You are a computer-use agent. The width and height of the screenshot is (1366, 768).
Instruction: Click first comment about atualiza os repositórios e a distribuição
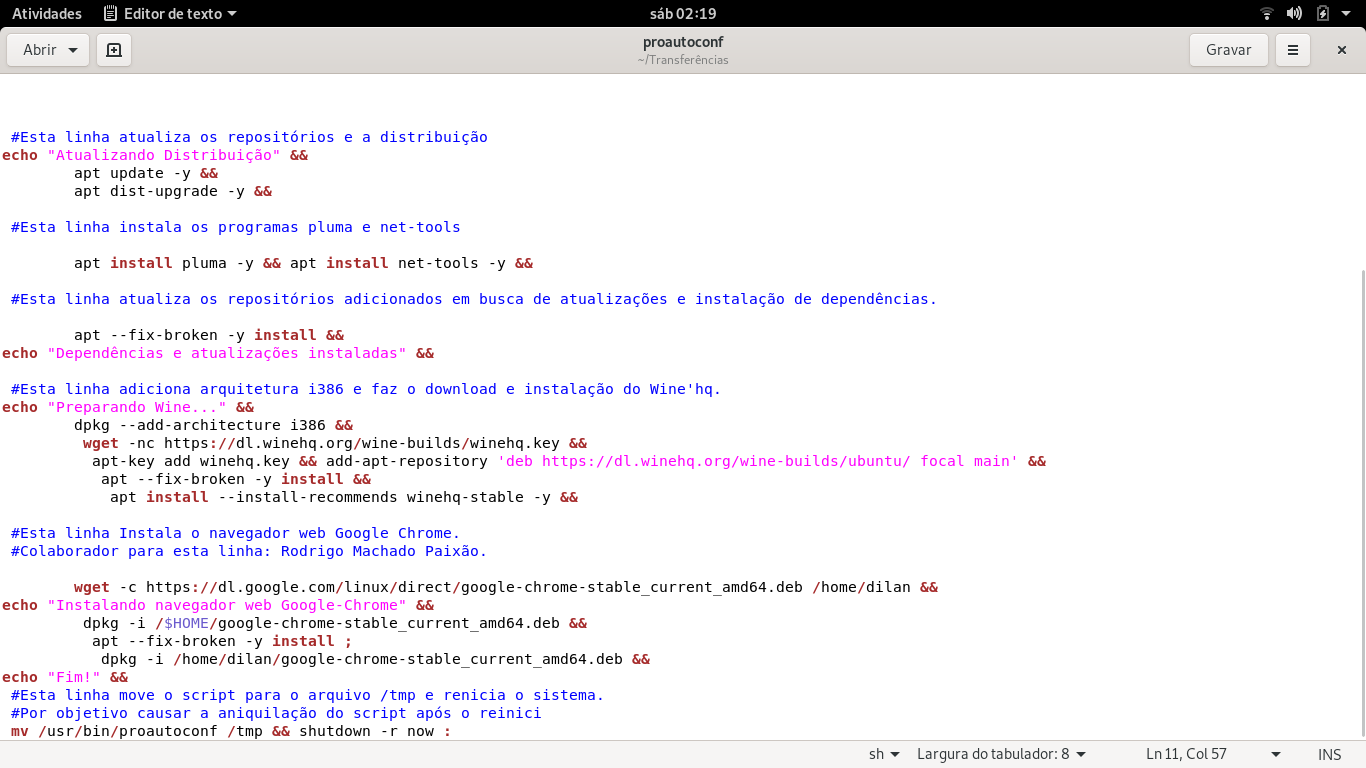pos(249,137)
